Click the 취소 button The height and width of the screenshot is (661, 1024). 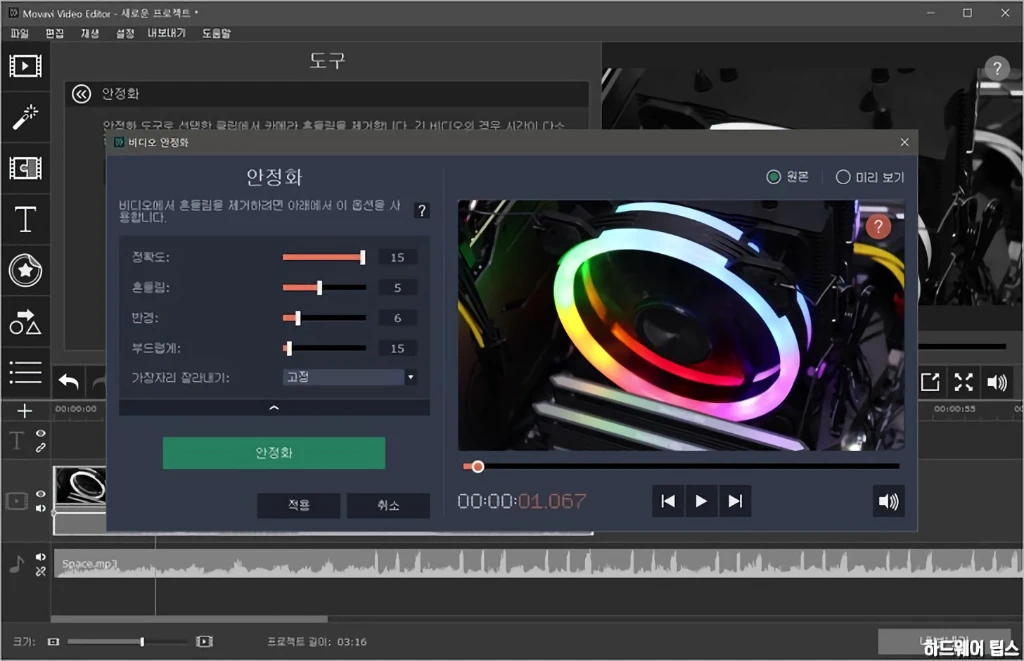[388, 505]
